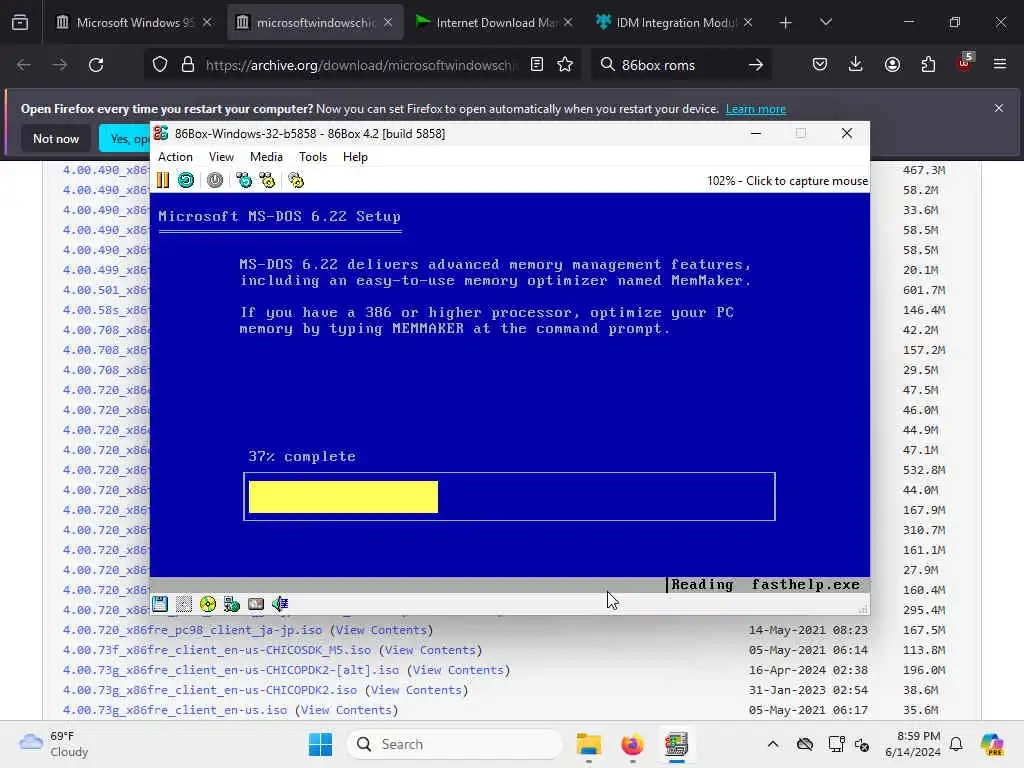Click the search go arrow next to 86box roms
Screen dimensions: 1024x768
click(x=756, y=65)
